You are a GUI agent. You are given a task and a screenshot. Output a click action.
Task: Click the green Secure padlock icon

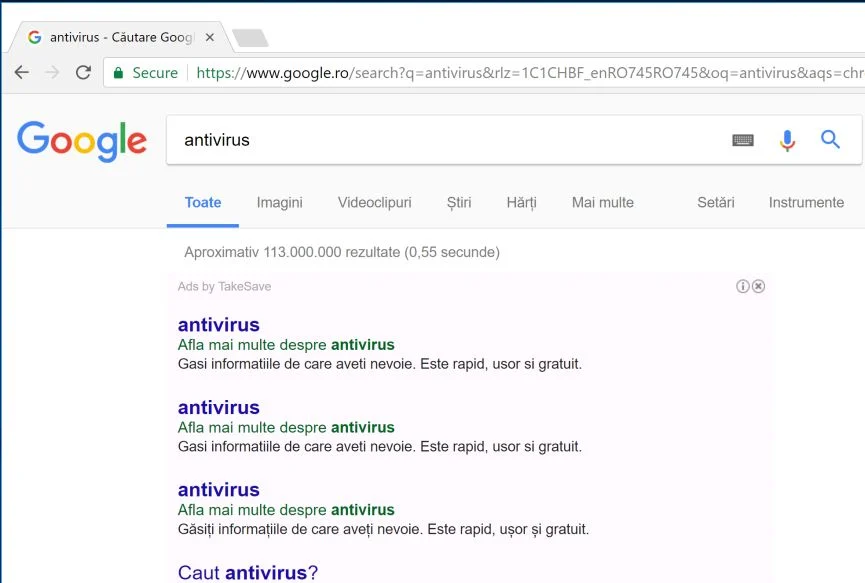pos(118,73)
